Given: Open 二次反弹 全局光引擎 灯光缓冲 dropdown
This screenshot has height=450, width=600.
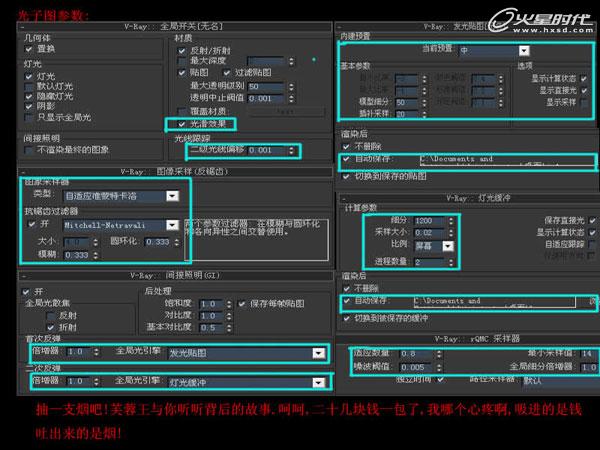Looking at the screenshot, I should point(318,382).
